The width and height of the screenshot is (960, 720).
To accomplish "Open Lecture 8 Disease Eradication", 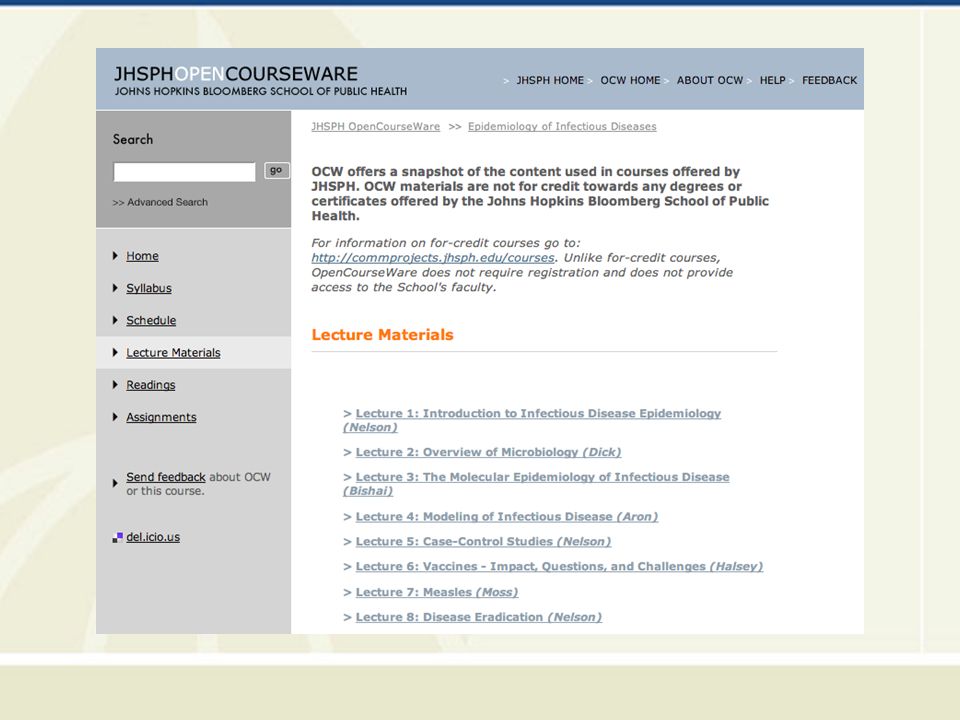I will tap(479, 617).
